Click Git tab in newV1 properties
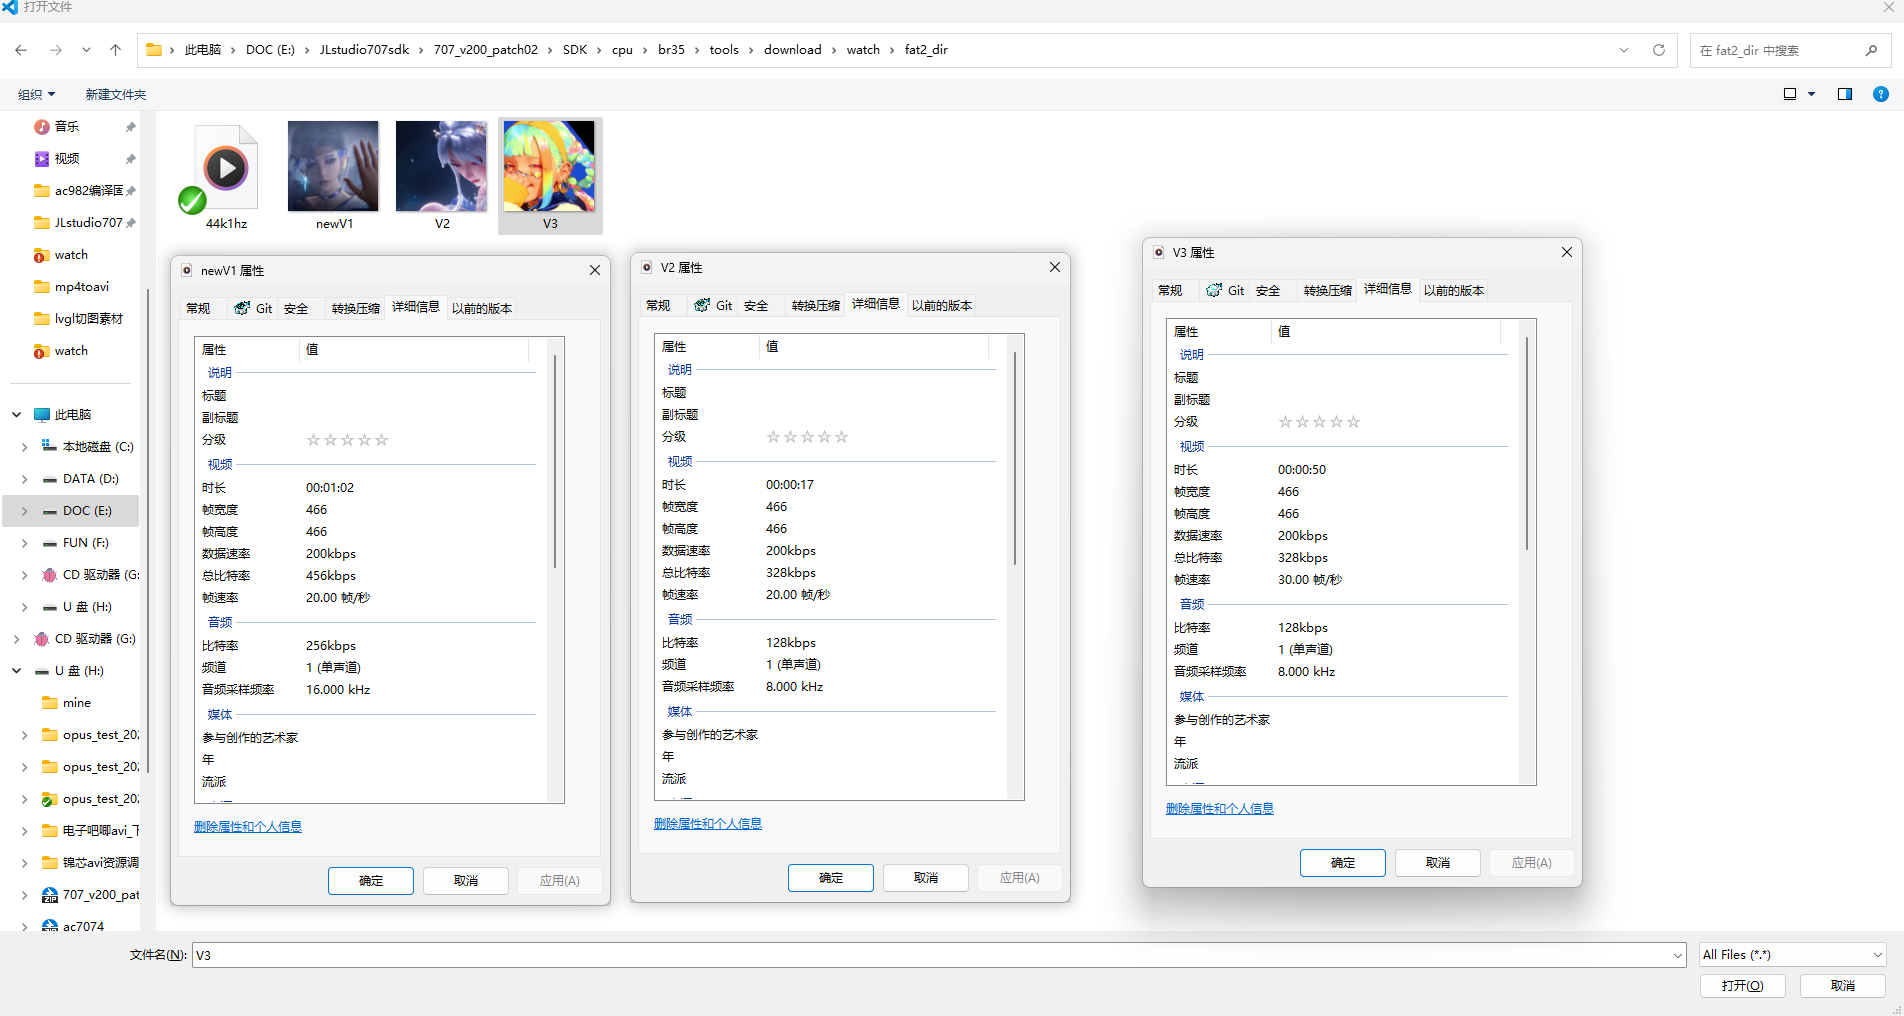This screenshot has height=1016, width=1904. 254,308
